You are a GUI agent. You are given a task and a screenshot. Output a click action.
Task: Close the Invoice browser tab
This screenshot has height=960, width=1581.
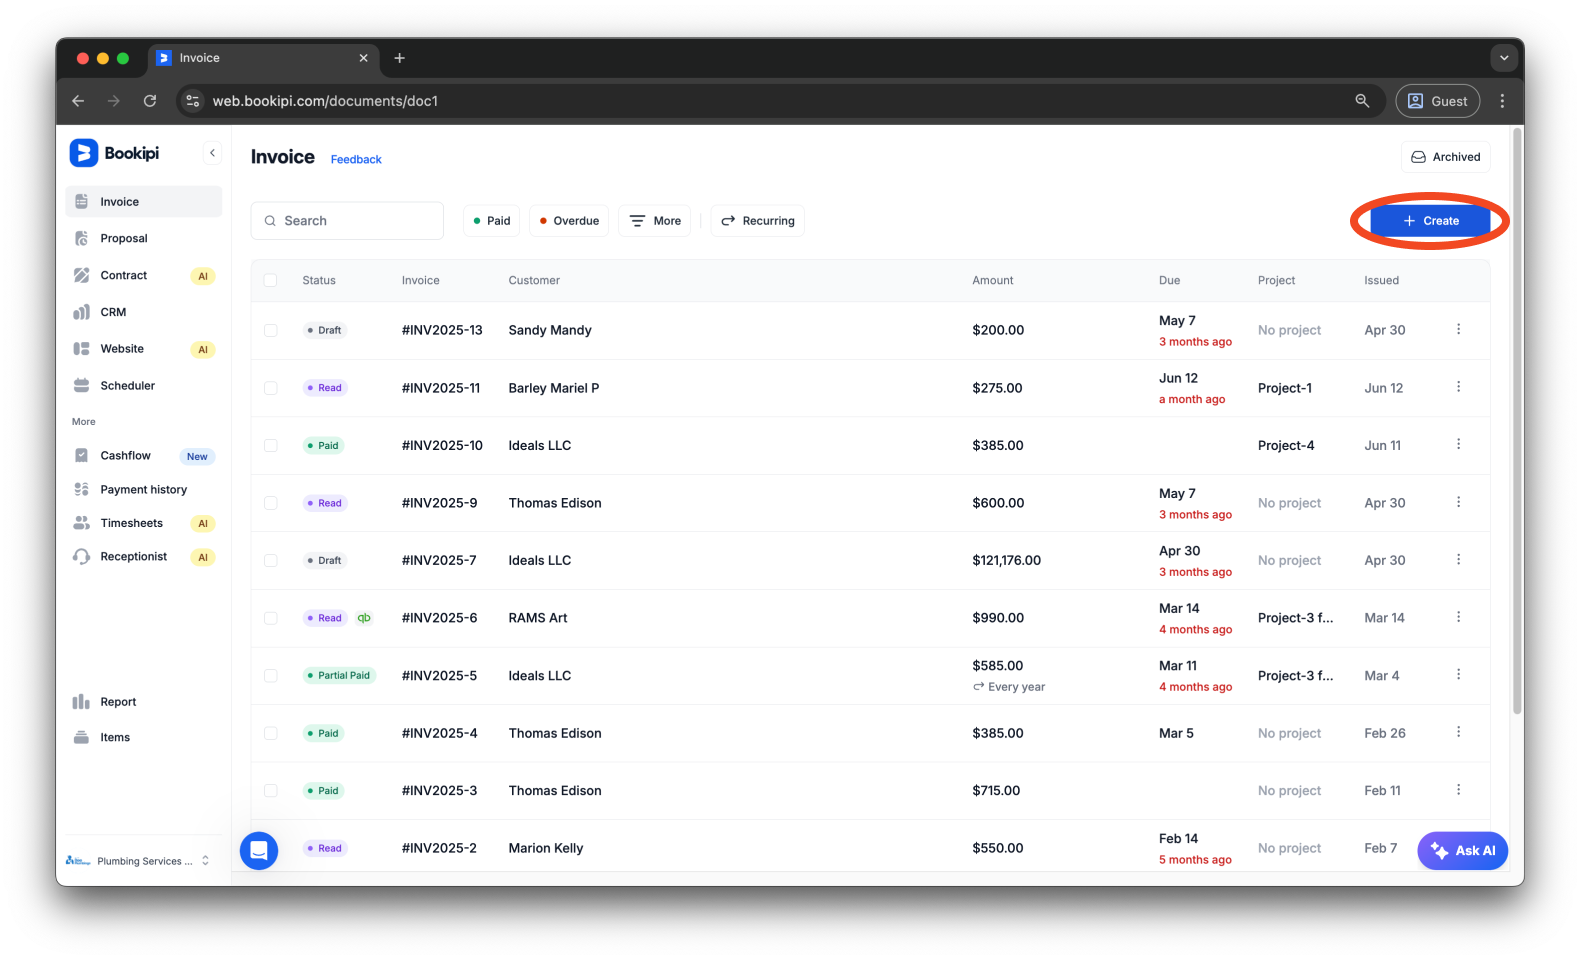click(x=363, y=58)
